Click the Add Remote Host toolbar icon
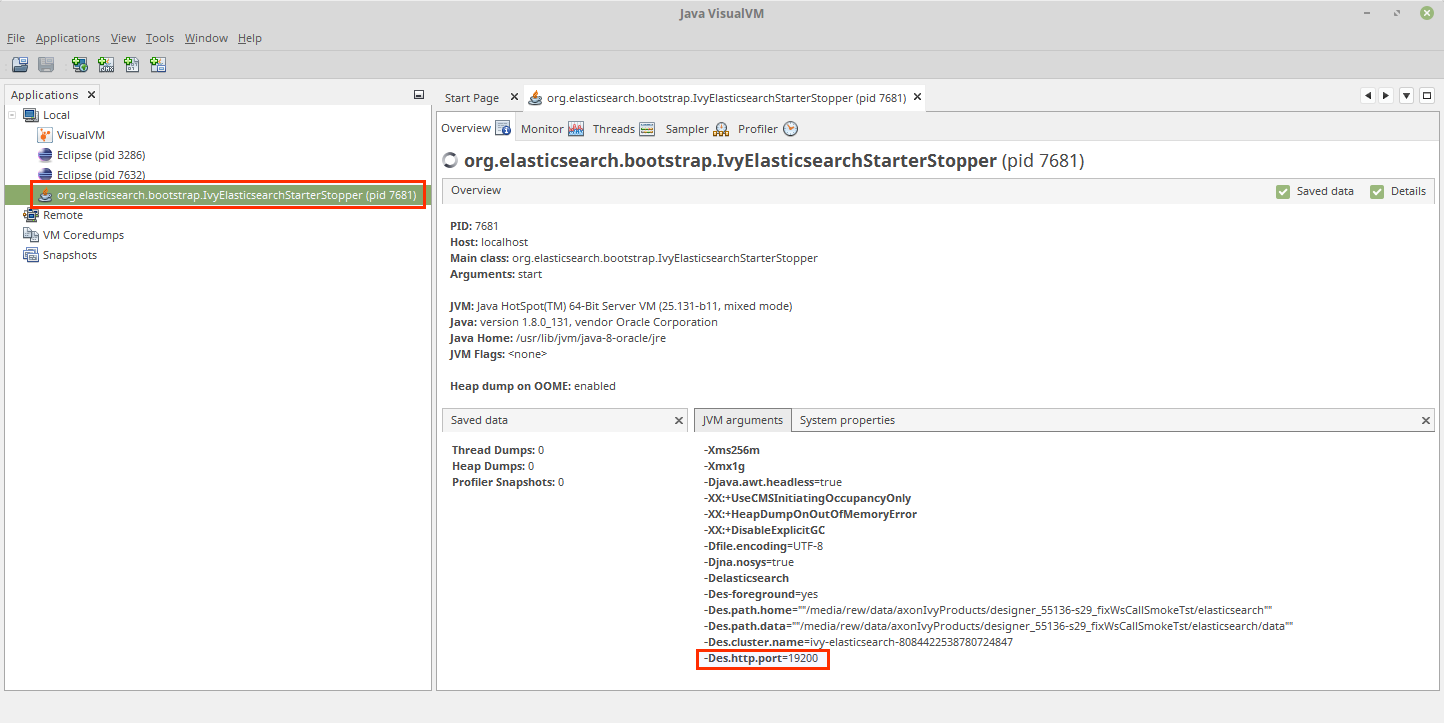The width and height of the screenshot is (1444, 723). (x=80, y=65)
